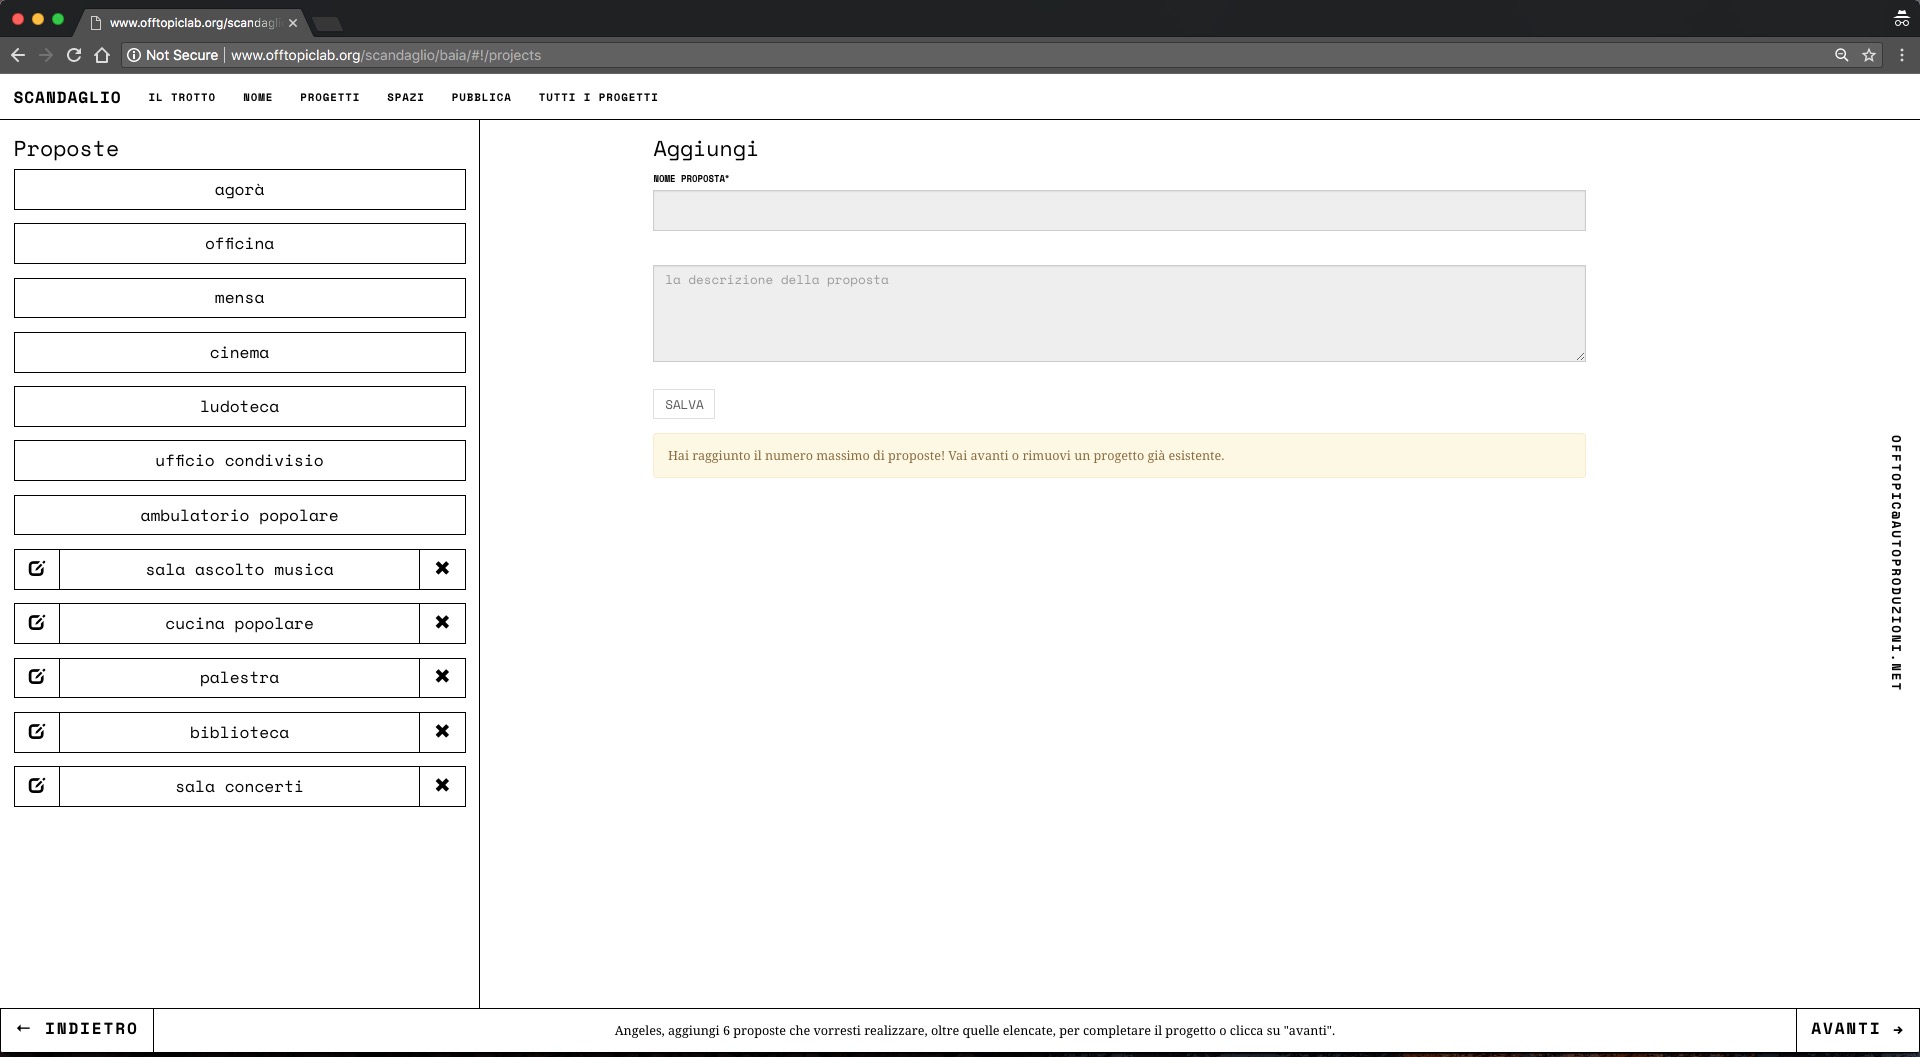
Task: Open a new browser tab
Action: [327, 23]
